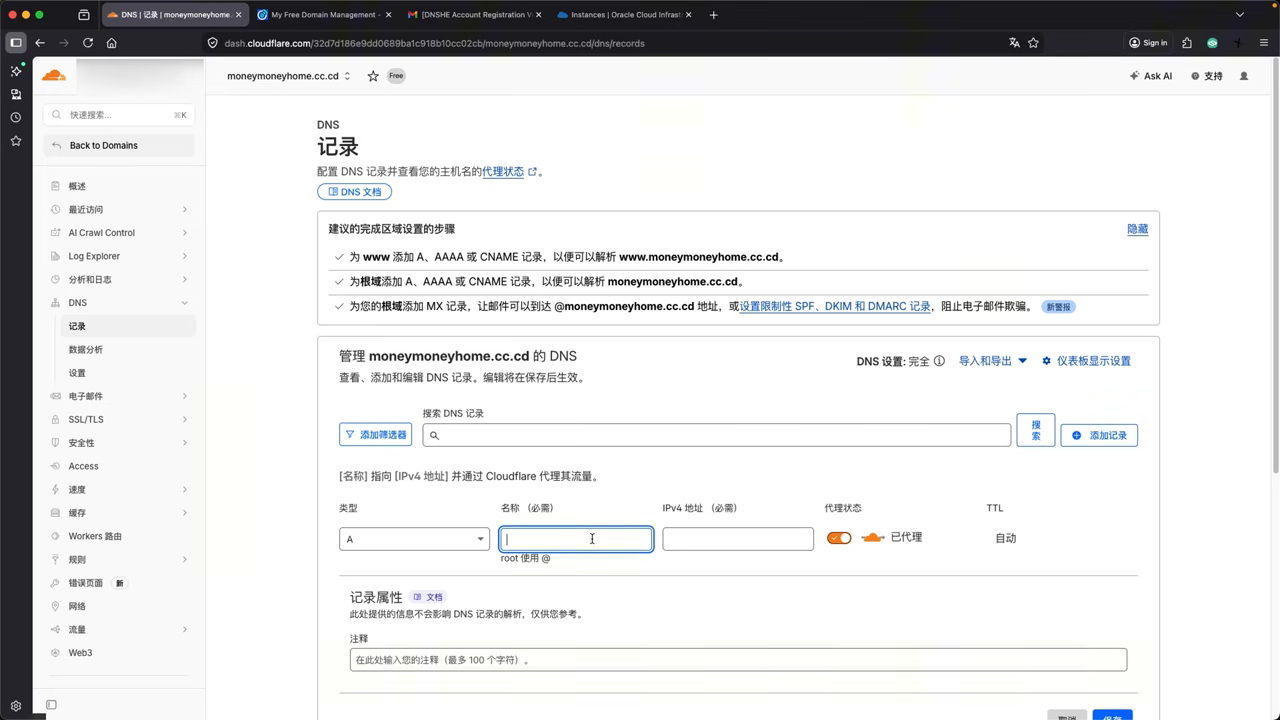Expand the 导入和导出 dropdown

pyautogui.click(x=993, y=361)
